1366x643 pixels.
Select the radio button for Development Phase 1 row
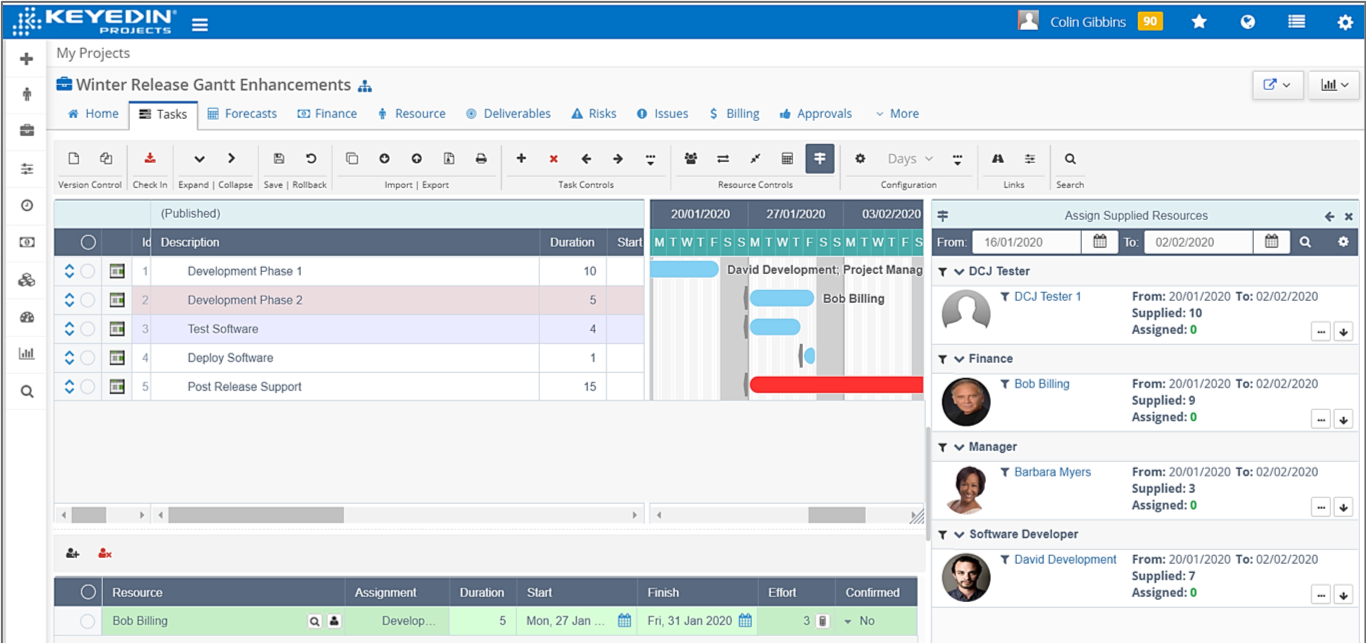pos(88,271)
